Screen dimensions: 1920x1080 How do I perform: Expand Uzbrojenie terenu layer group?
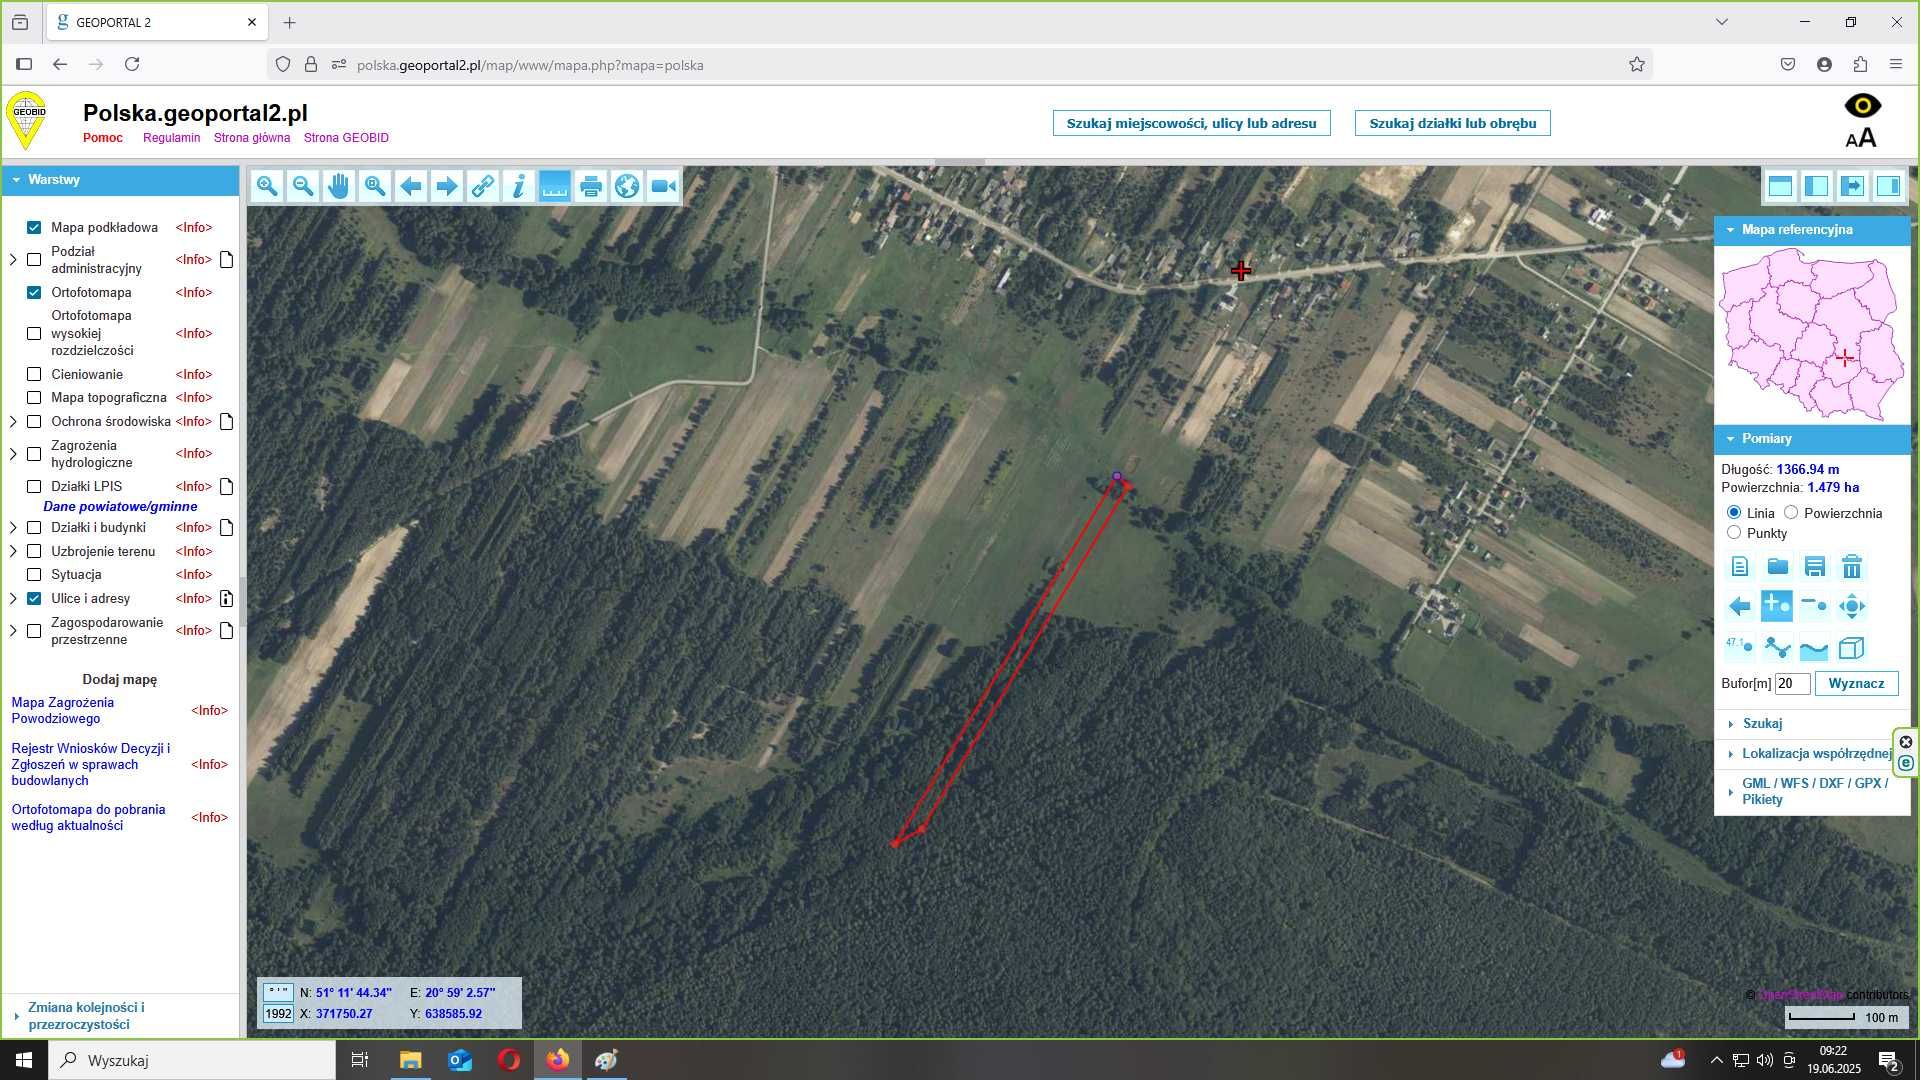click(13, 551)
